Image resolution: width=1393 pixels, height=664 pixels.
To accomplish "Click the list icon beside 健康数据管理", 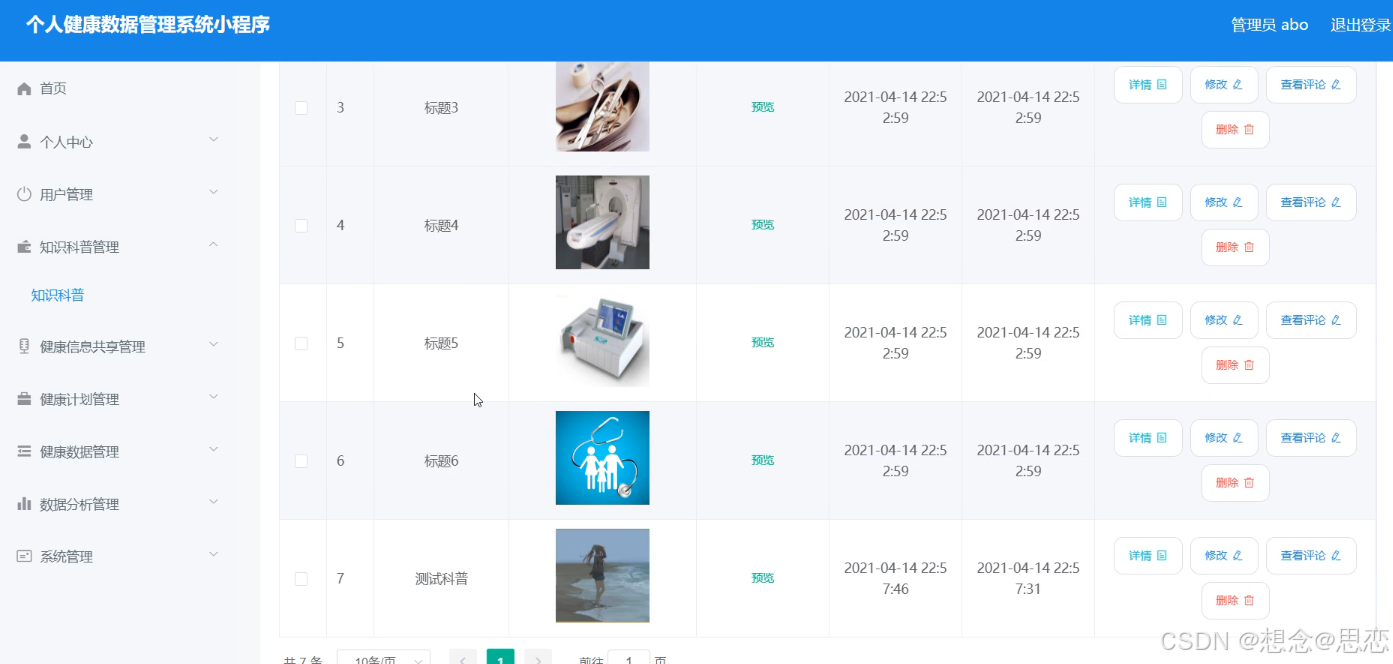I will tap(25, 451).
